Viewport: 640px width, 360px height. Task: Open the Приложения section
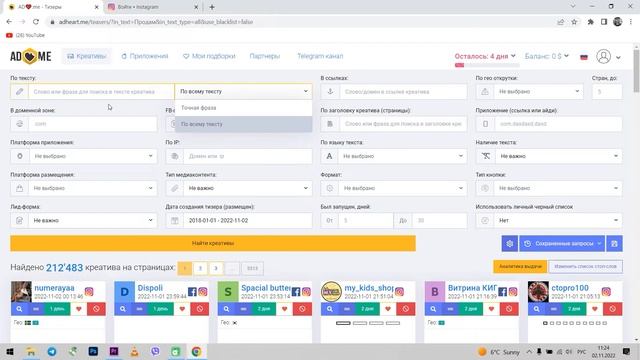[x=145, y=56]
